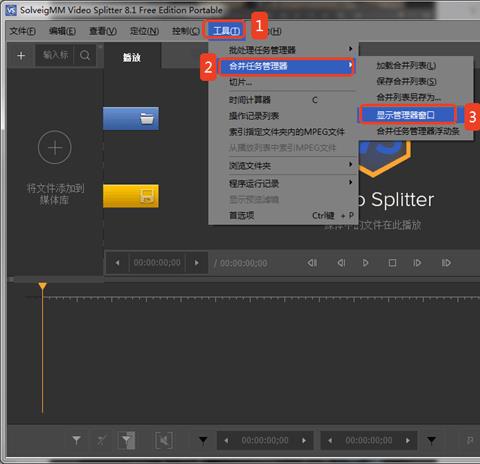Jump to next marker playback icon

tap(446, 263)
